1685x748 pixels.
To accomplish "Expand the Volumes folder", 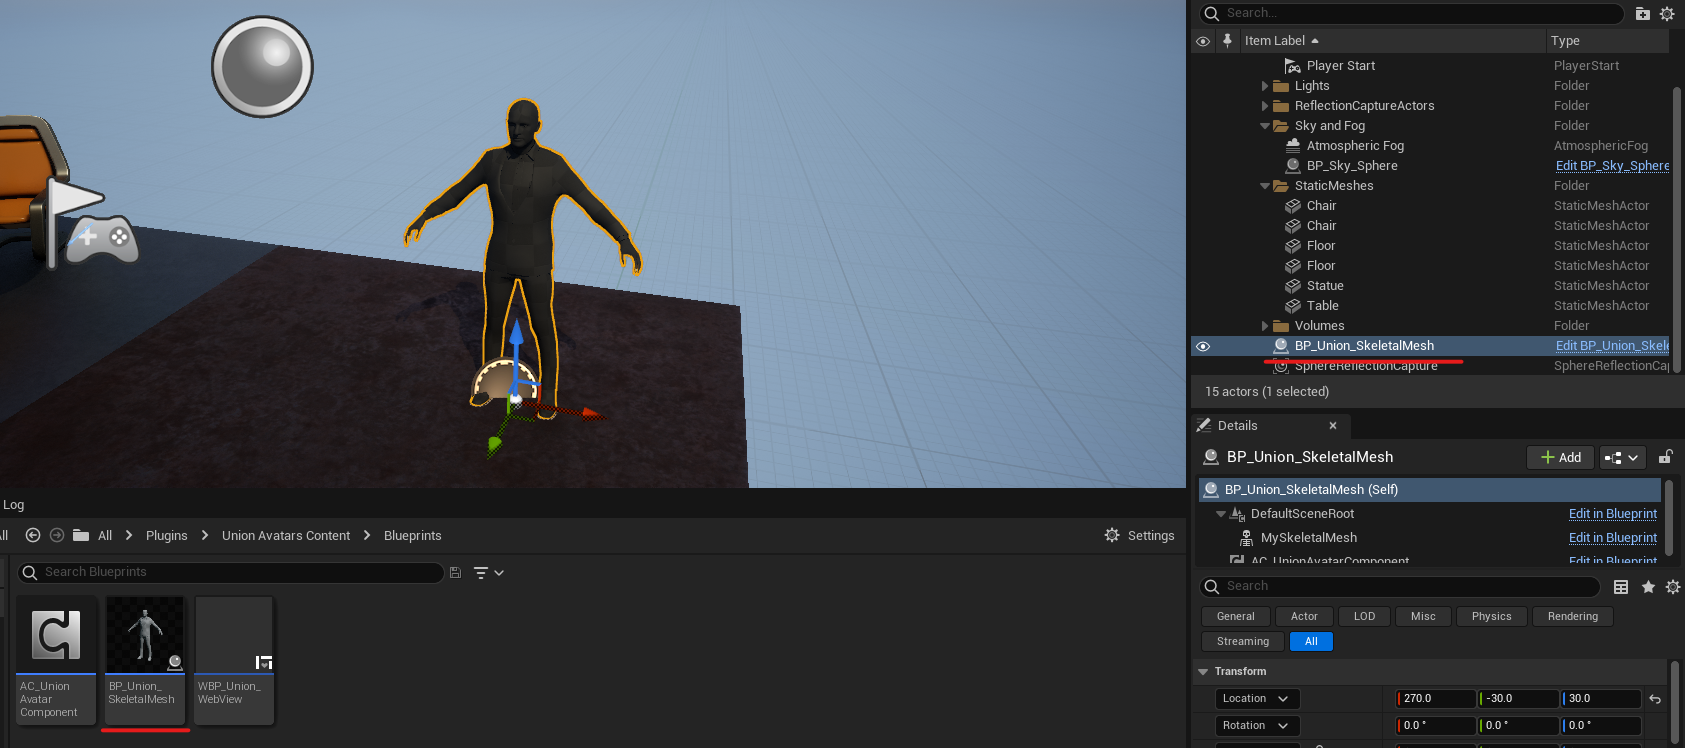I will [1265, 326].
